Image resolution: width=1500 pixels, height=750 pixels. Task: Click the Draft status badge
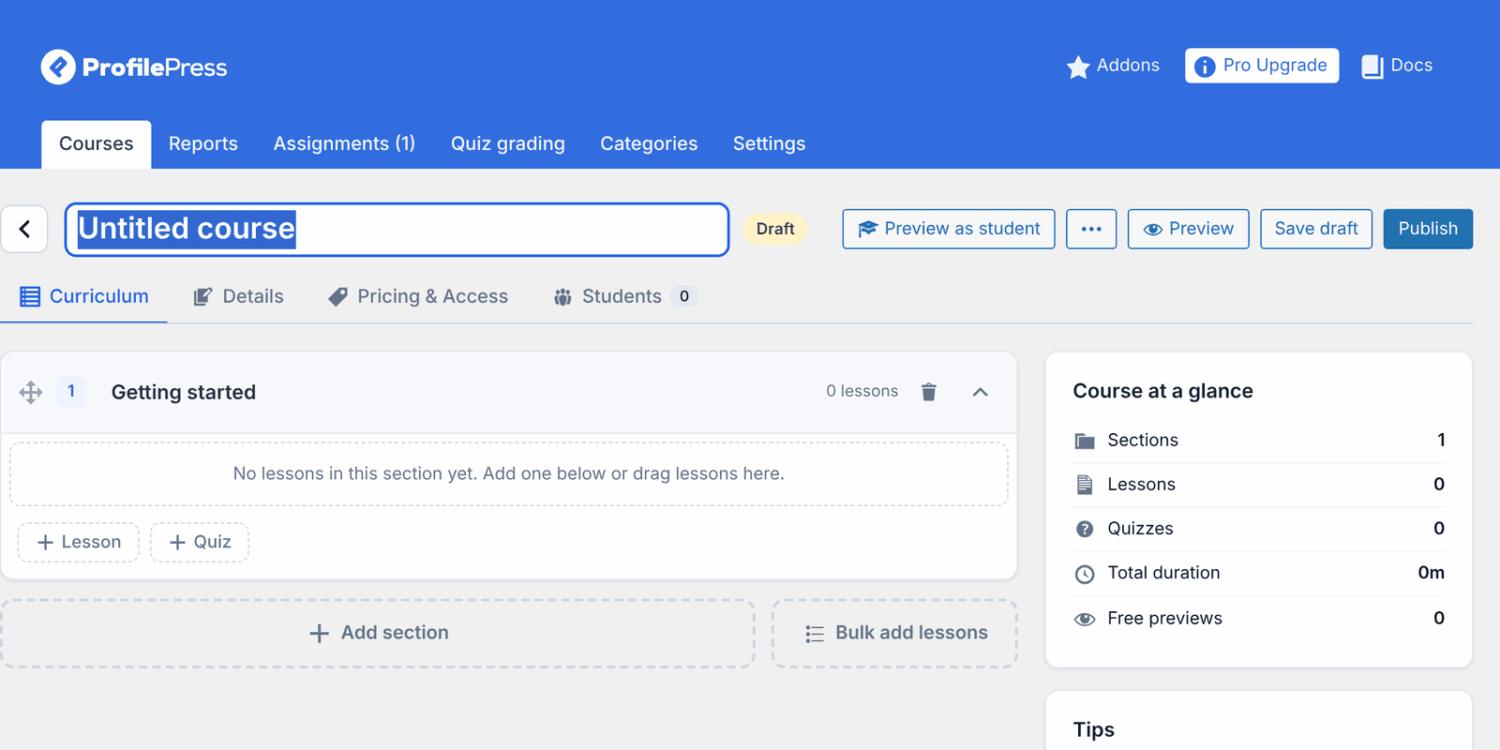[x=775, y=229]
